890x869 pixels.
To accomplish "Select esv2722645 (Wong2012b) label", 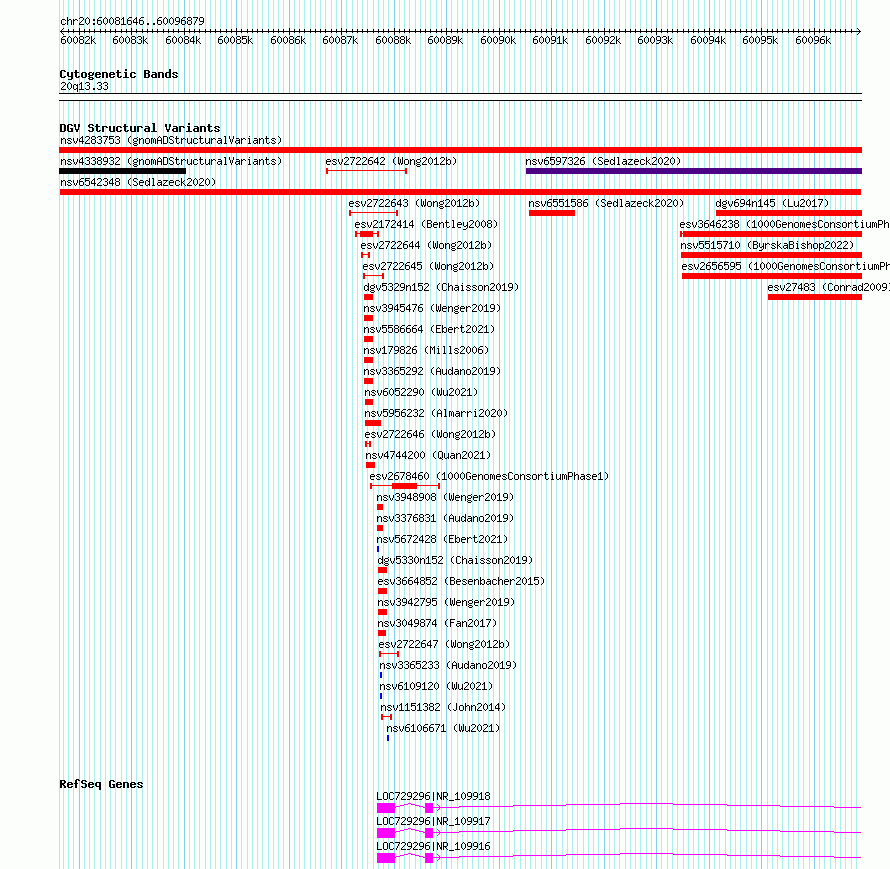I will click(429, 266).
